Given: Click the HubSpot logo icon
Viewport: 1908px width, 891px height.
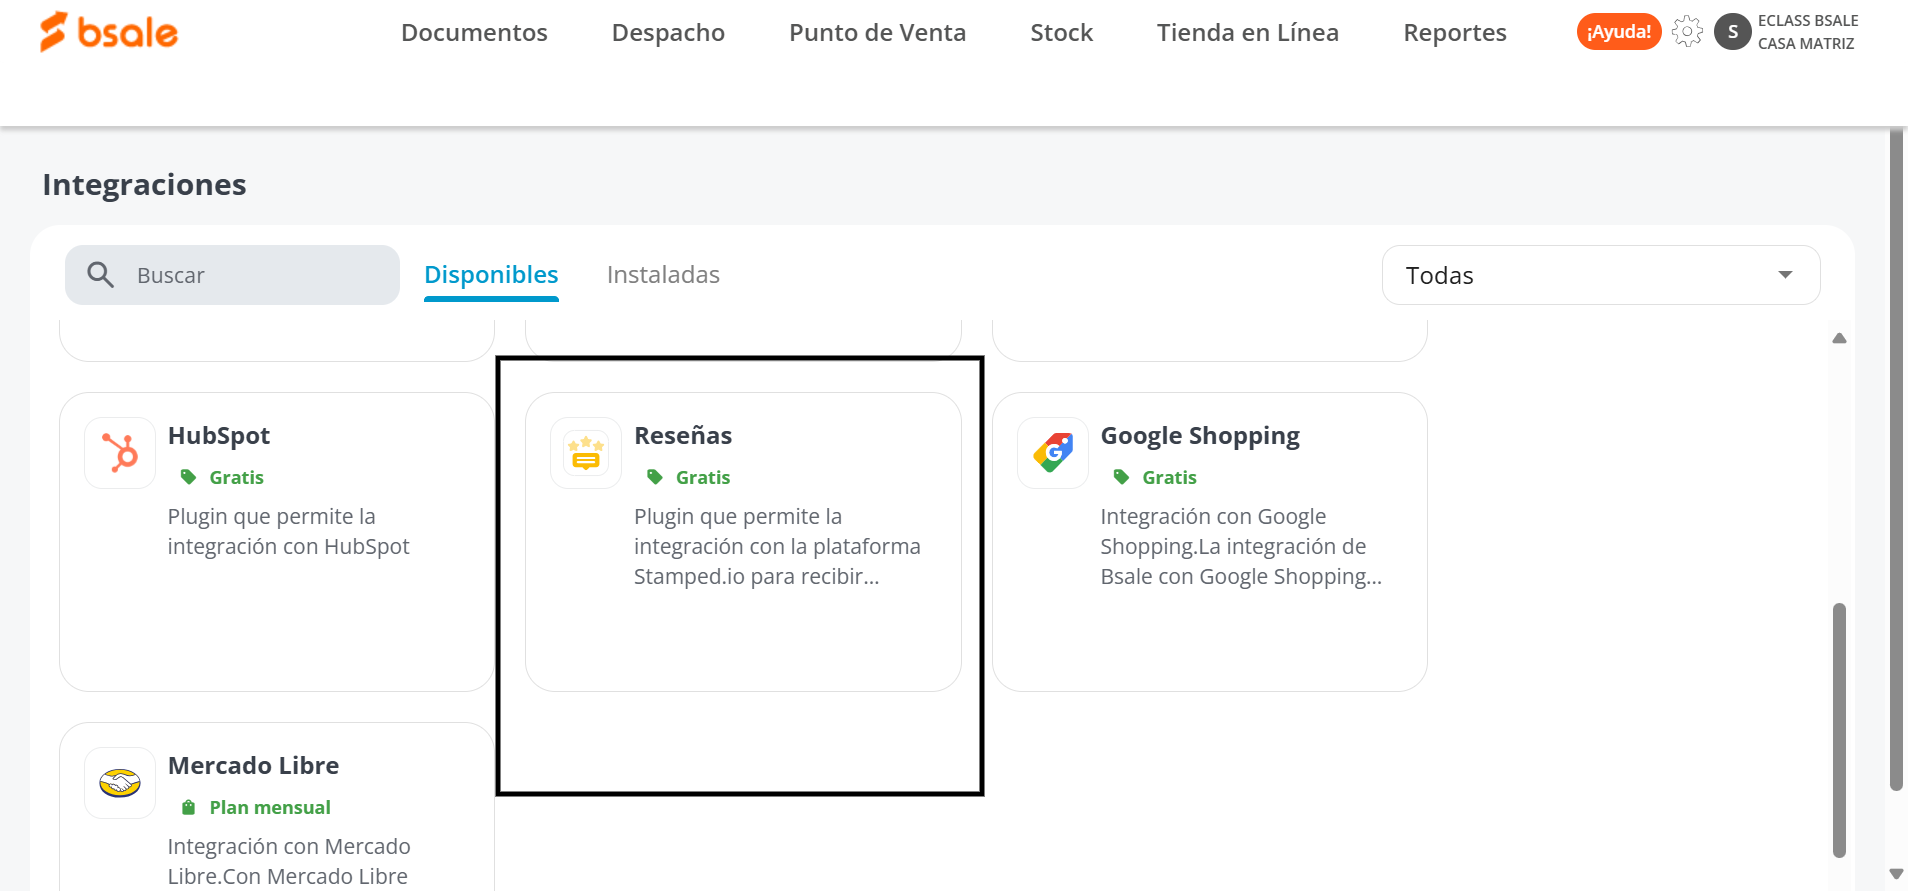Looking at the screenshot, I should [x=120, y=453].
